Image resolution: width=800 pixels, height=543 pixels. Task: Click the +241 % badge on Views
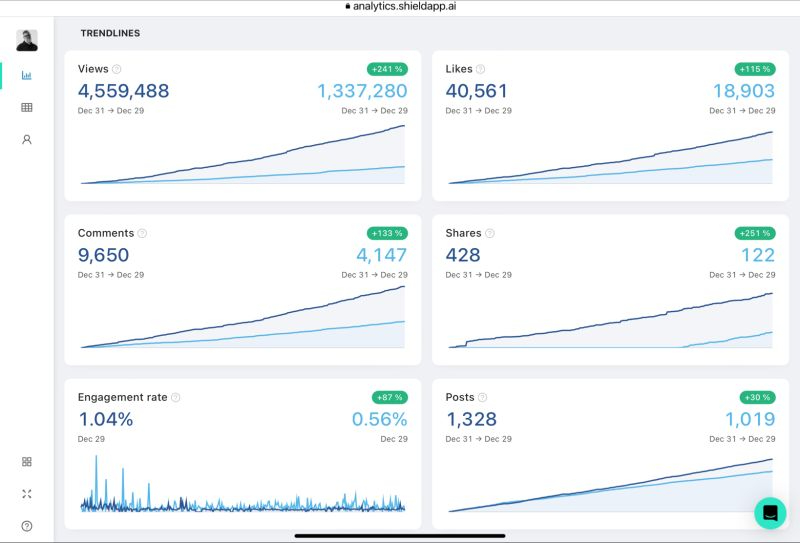[x=387, y=69]
